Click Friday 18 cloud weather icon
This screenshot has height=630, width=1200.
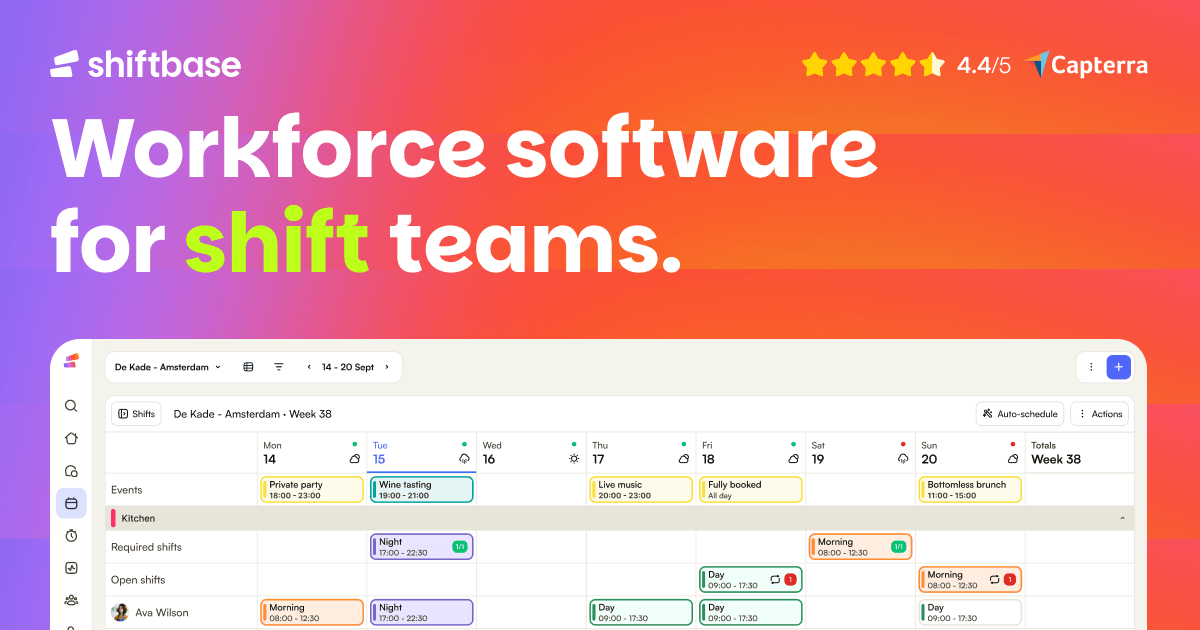(793, 459)
